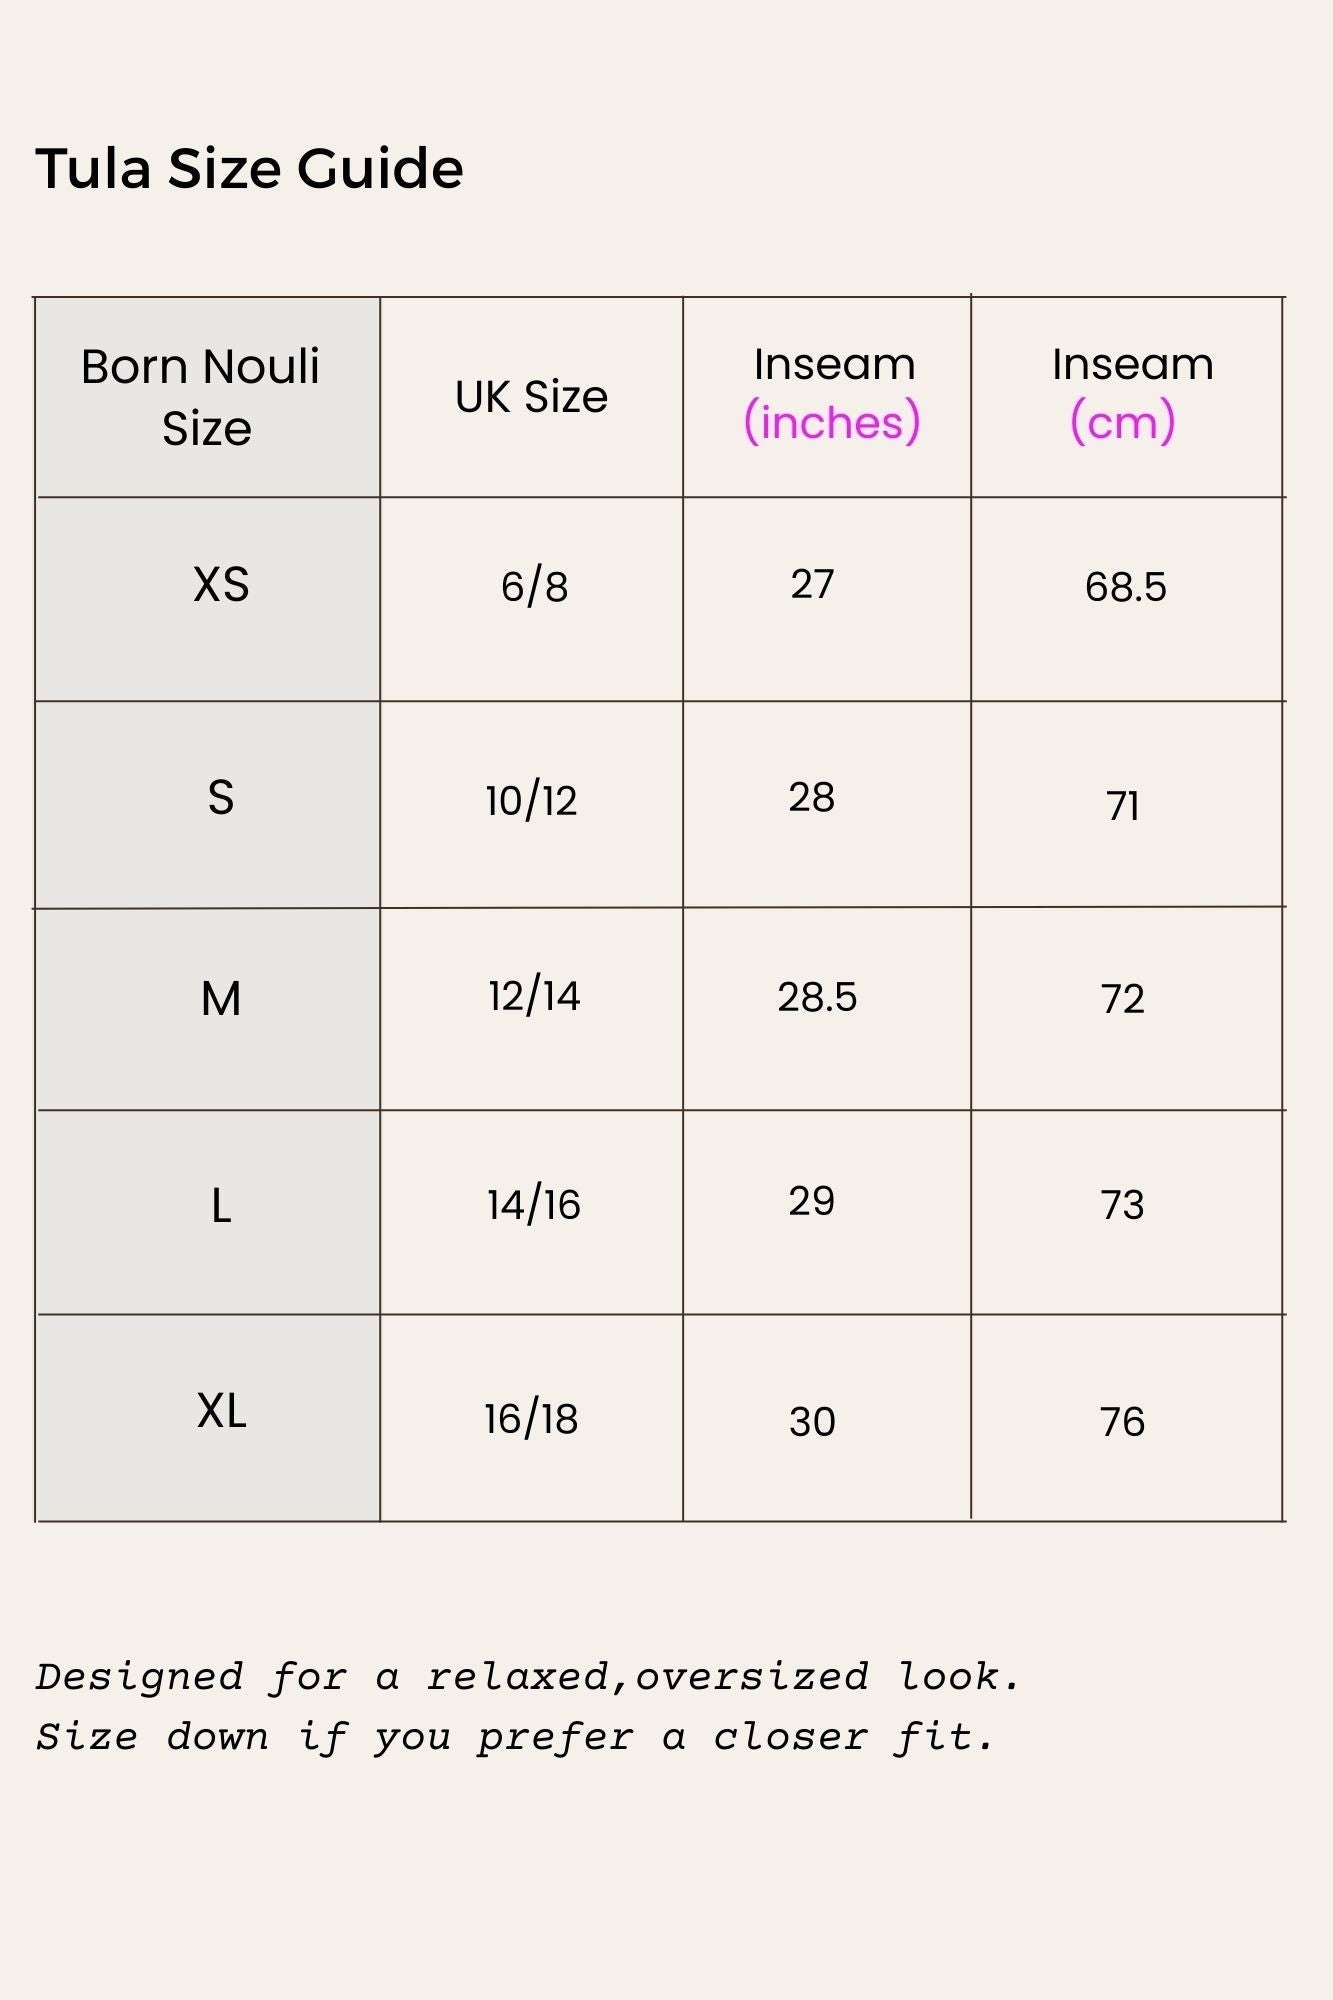Click the UK size 14/16 cell
Screen dimensions: 1333x2000
[533, 1204]
